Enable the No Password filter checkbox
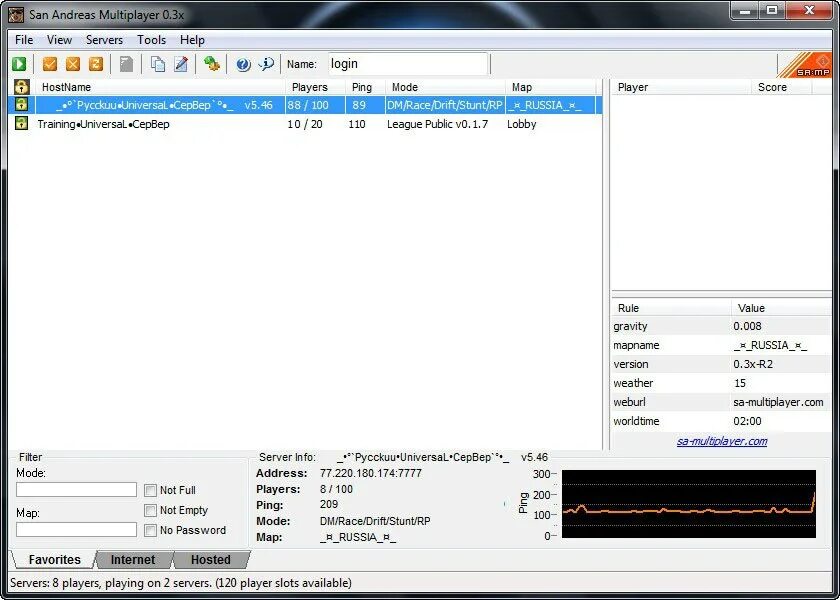 (151, 530)
